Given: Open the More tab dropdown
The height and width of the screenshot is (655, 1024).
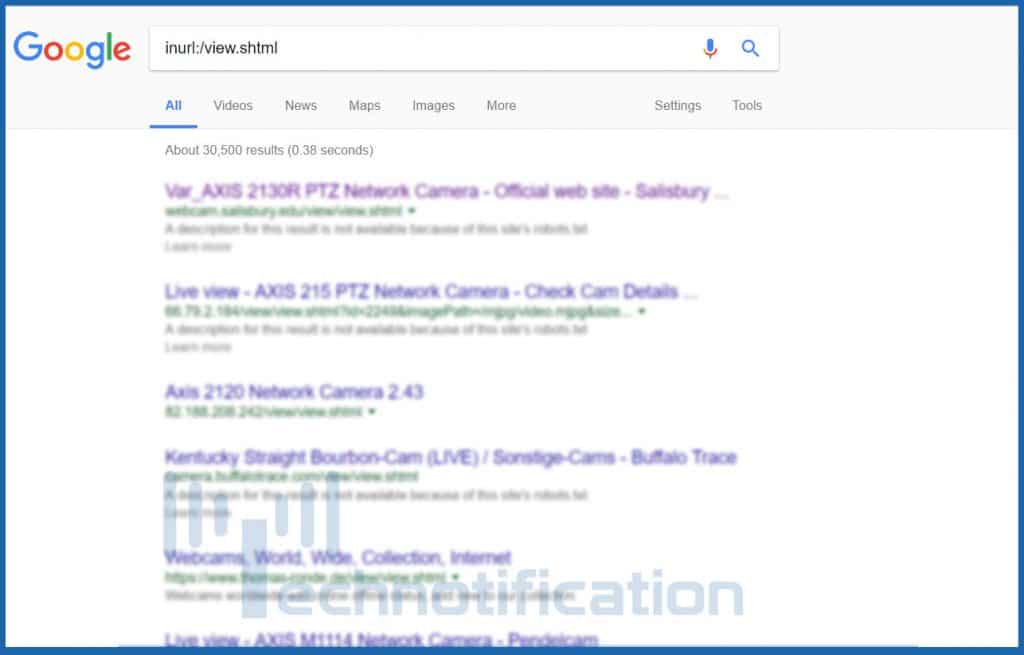Looking at the screenshot, I should pyautogui.click(x=501, y=105).
